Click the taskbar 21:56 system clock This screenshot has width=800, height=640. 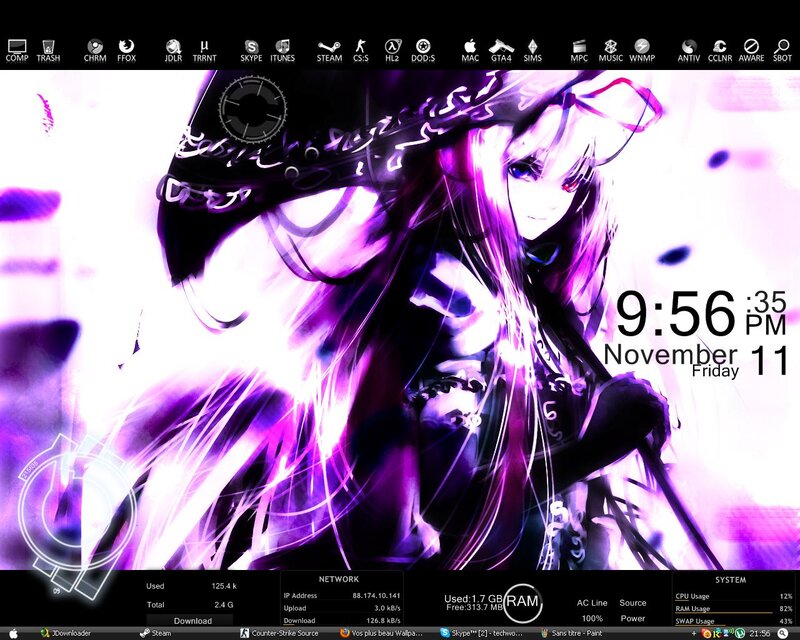(760, 633)
